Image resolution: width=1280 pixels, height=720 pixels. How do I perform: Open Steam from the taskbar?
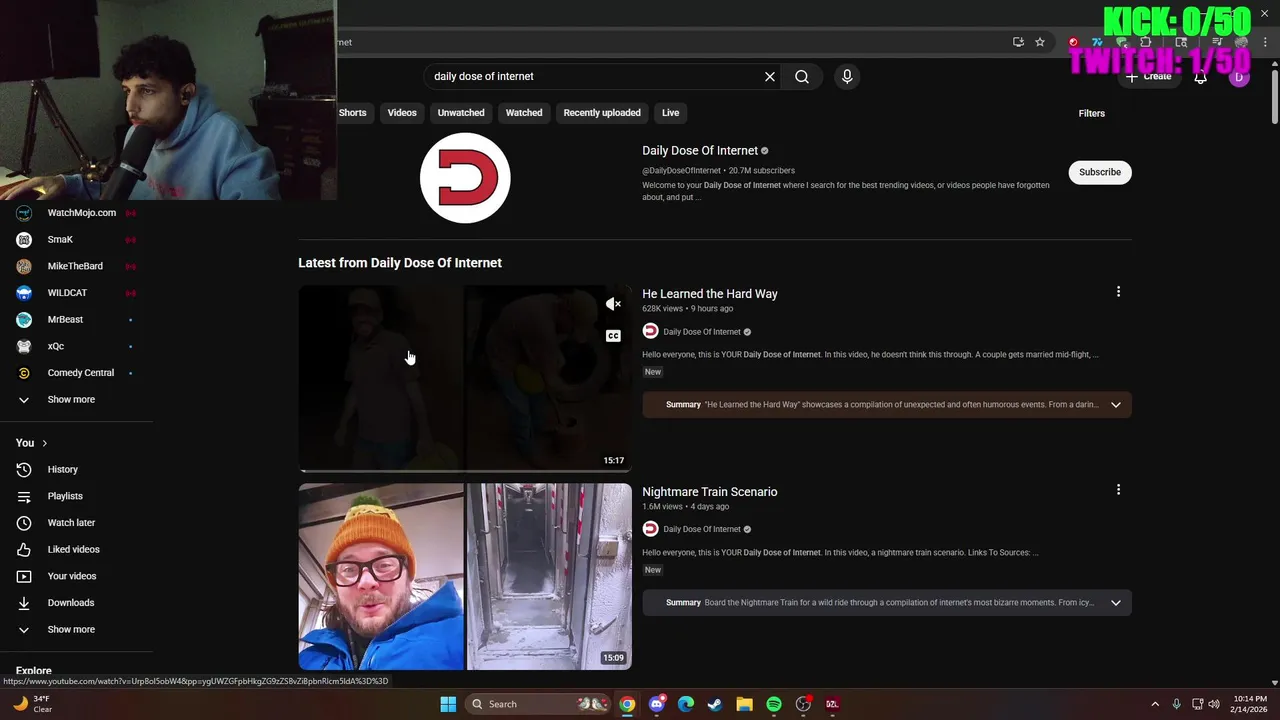(x=715, y=704)
